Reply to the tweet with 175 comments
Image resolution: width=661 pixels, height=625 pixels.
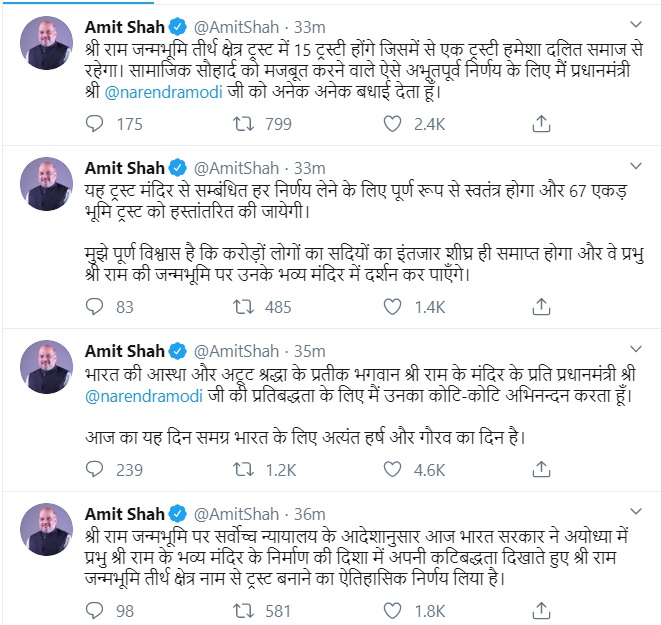94,124
